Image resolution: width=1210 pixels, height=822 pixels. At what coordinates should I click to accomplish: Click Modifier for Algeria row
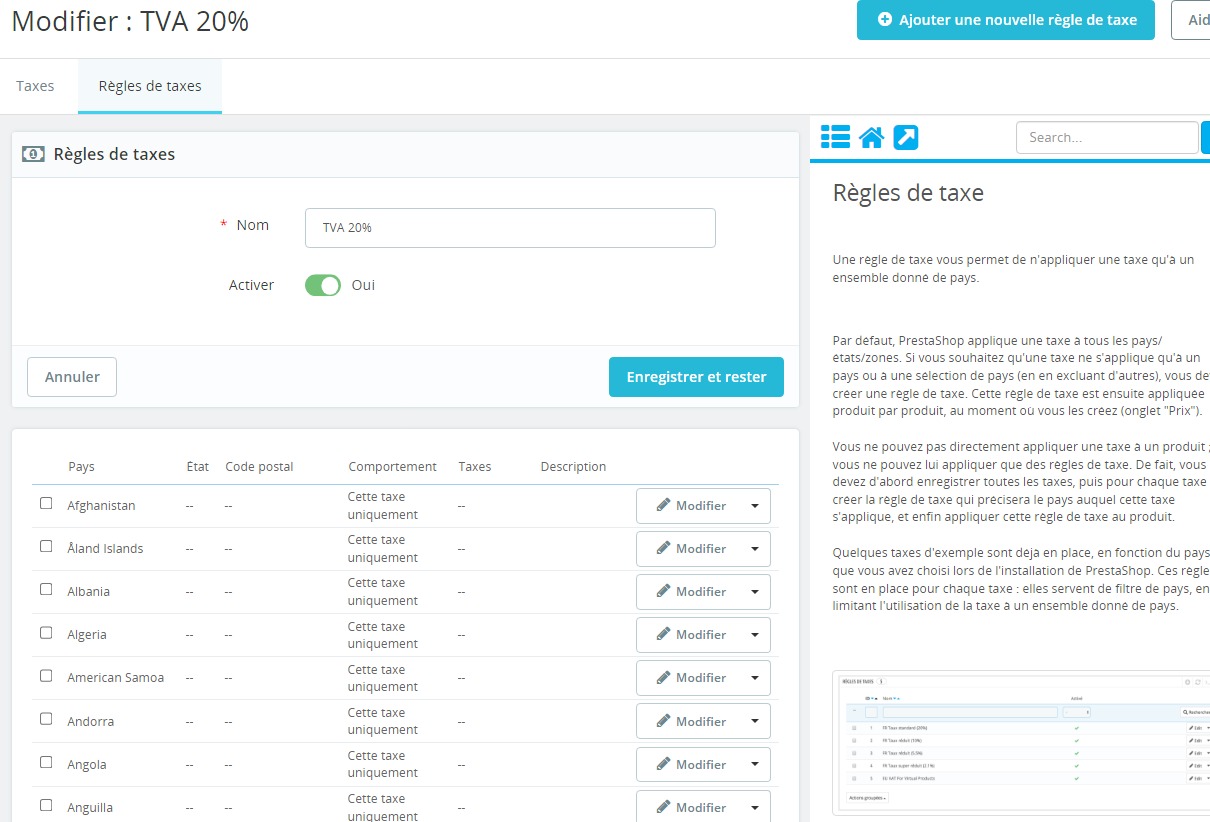(x=689, y=635)
